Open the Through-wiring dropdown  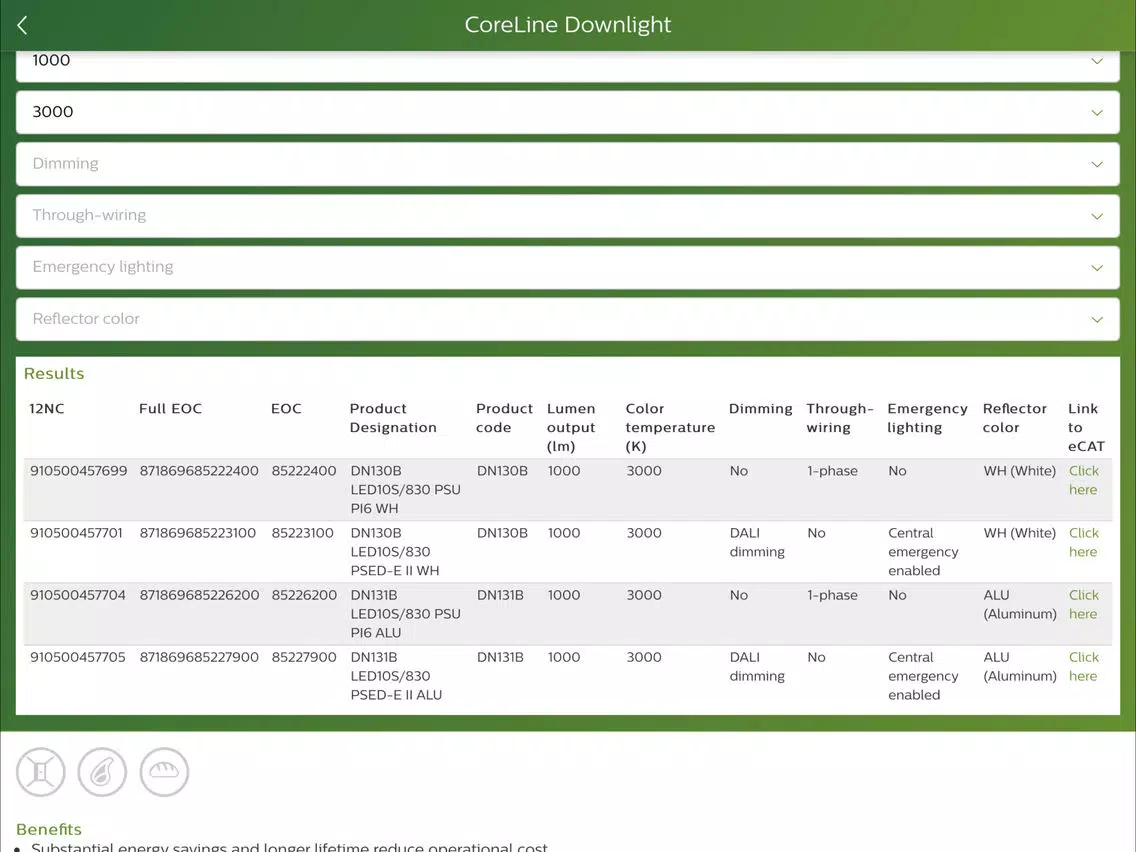point(568,215)
